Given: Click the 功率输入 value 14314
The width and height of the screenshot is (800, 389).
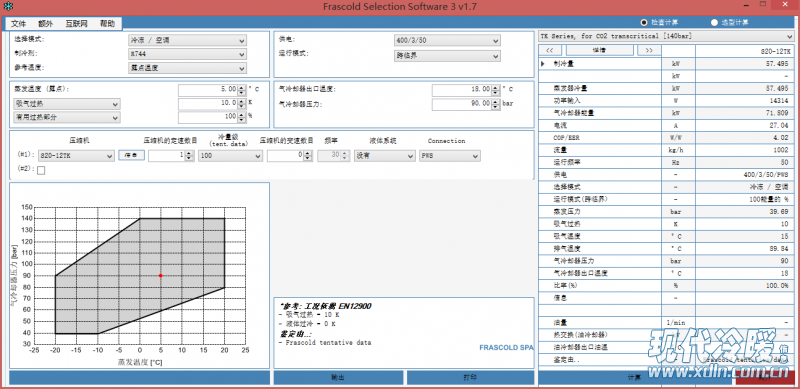Looking at the screenshot, I should (780, 101).
